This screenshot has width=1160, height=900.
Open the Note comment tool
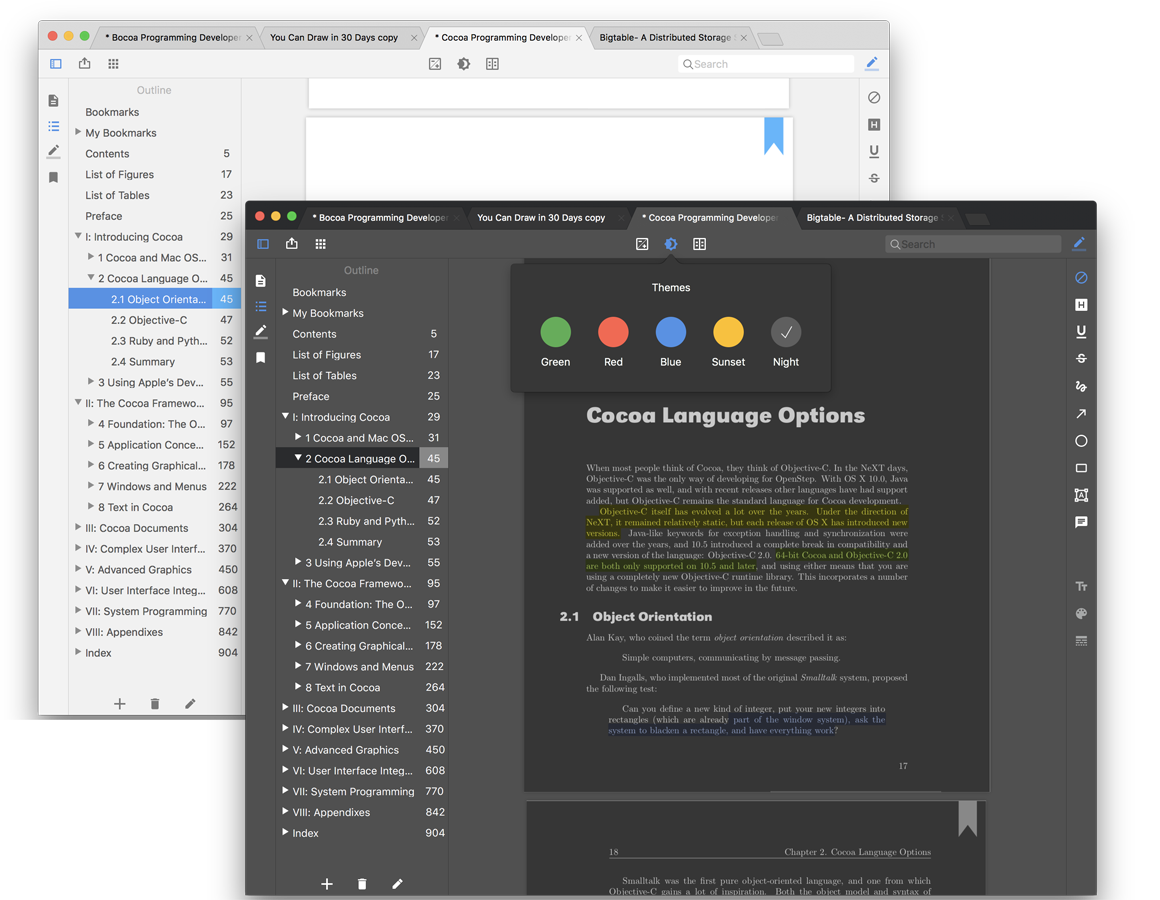(1081, 521)
